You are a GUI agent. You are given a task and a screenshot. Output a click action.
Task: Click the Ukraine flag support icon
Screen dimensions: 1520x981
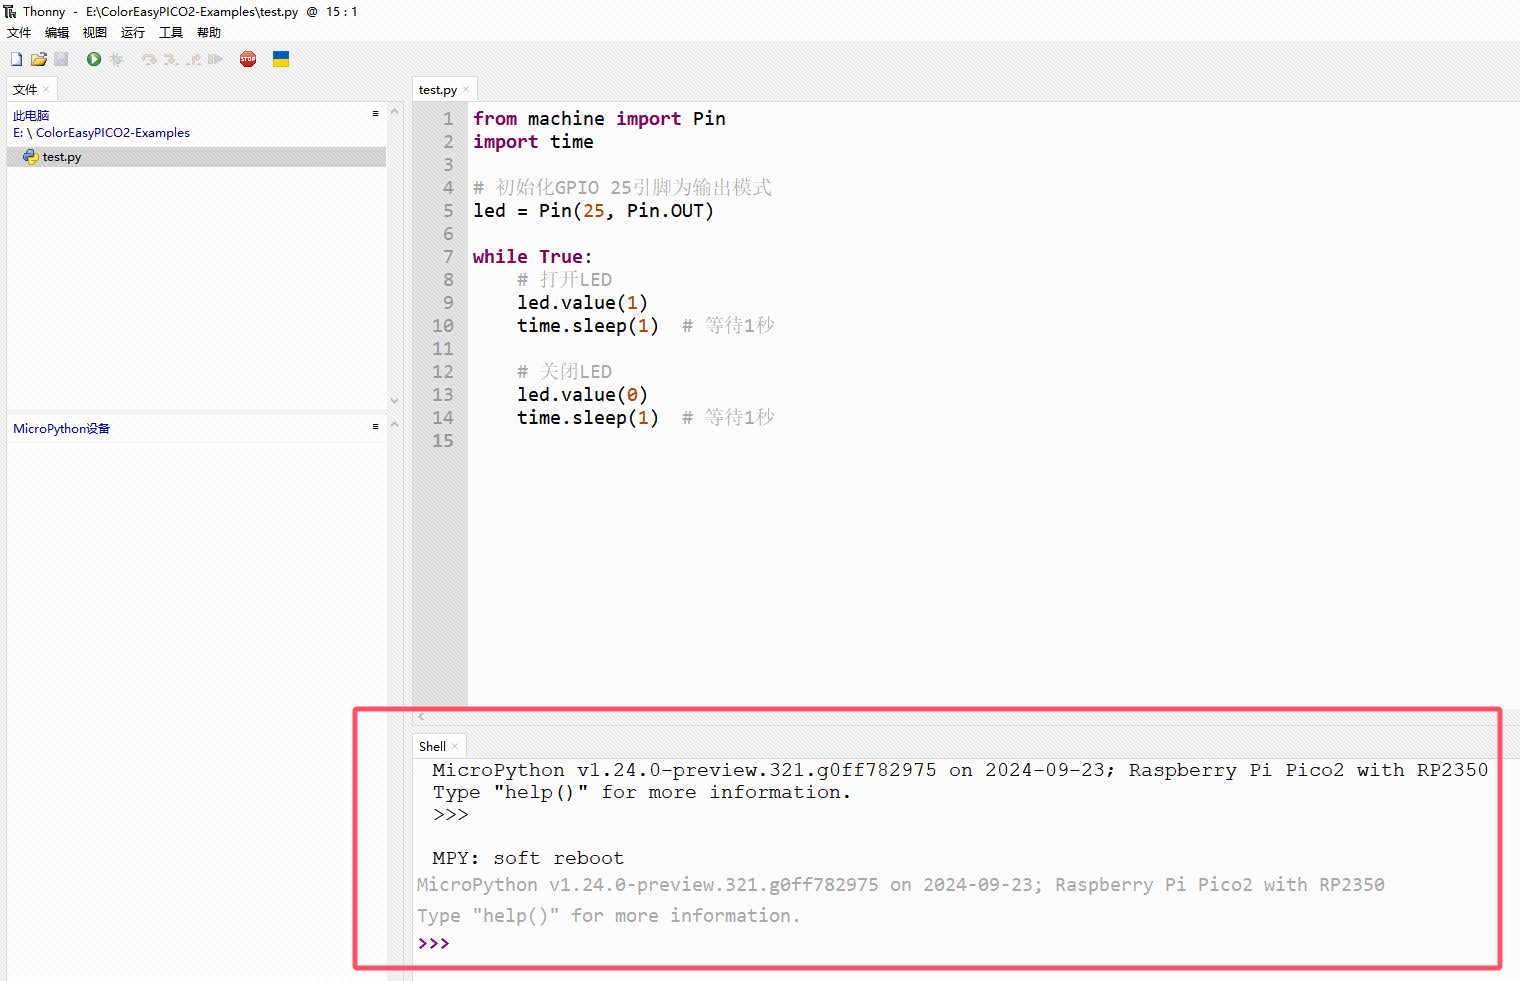click(281, 60)
